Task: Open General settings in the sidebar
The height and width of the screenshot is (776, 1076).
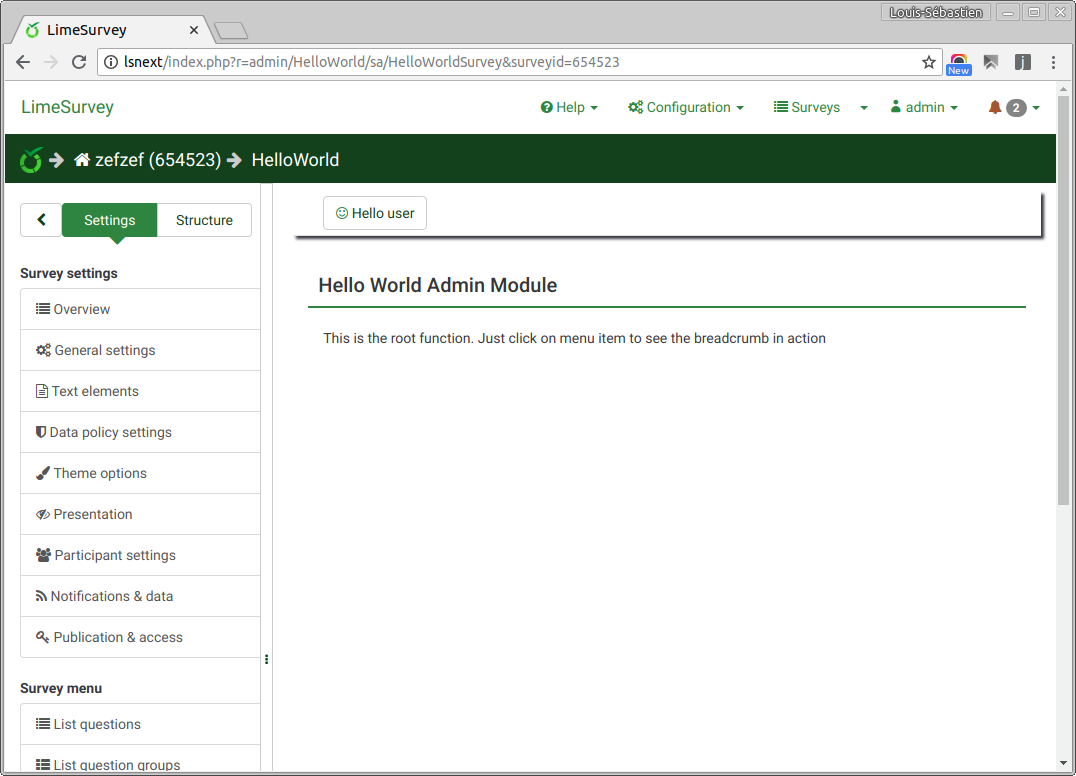Action: [104, 350]
